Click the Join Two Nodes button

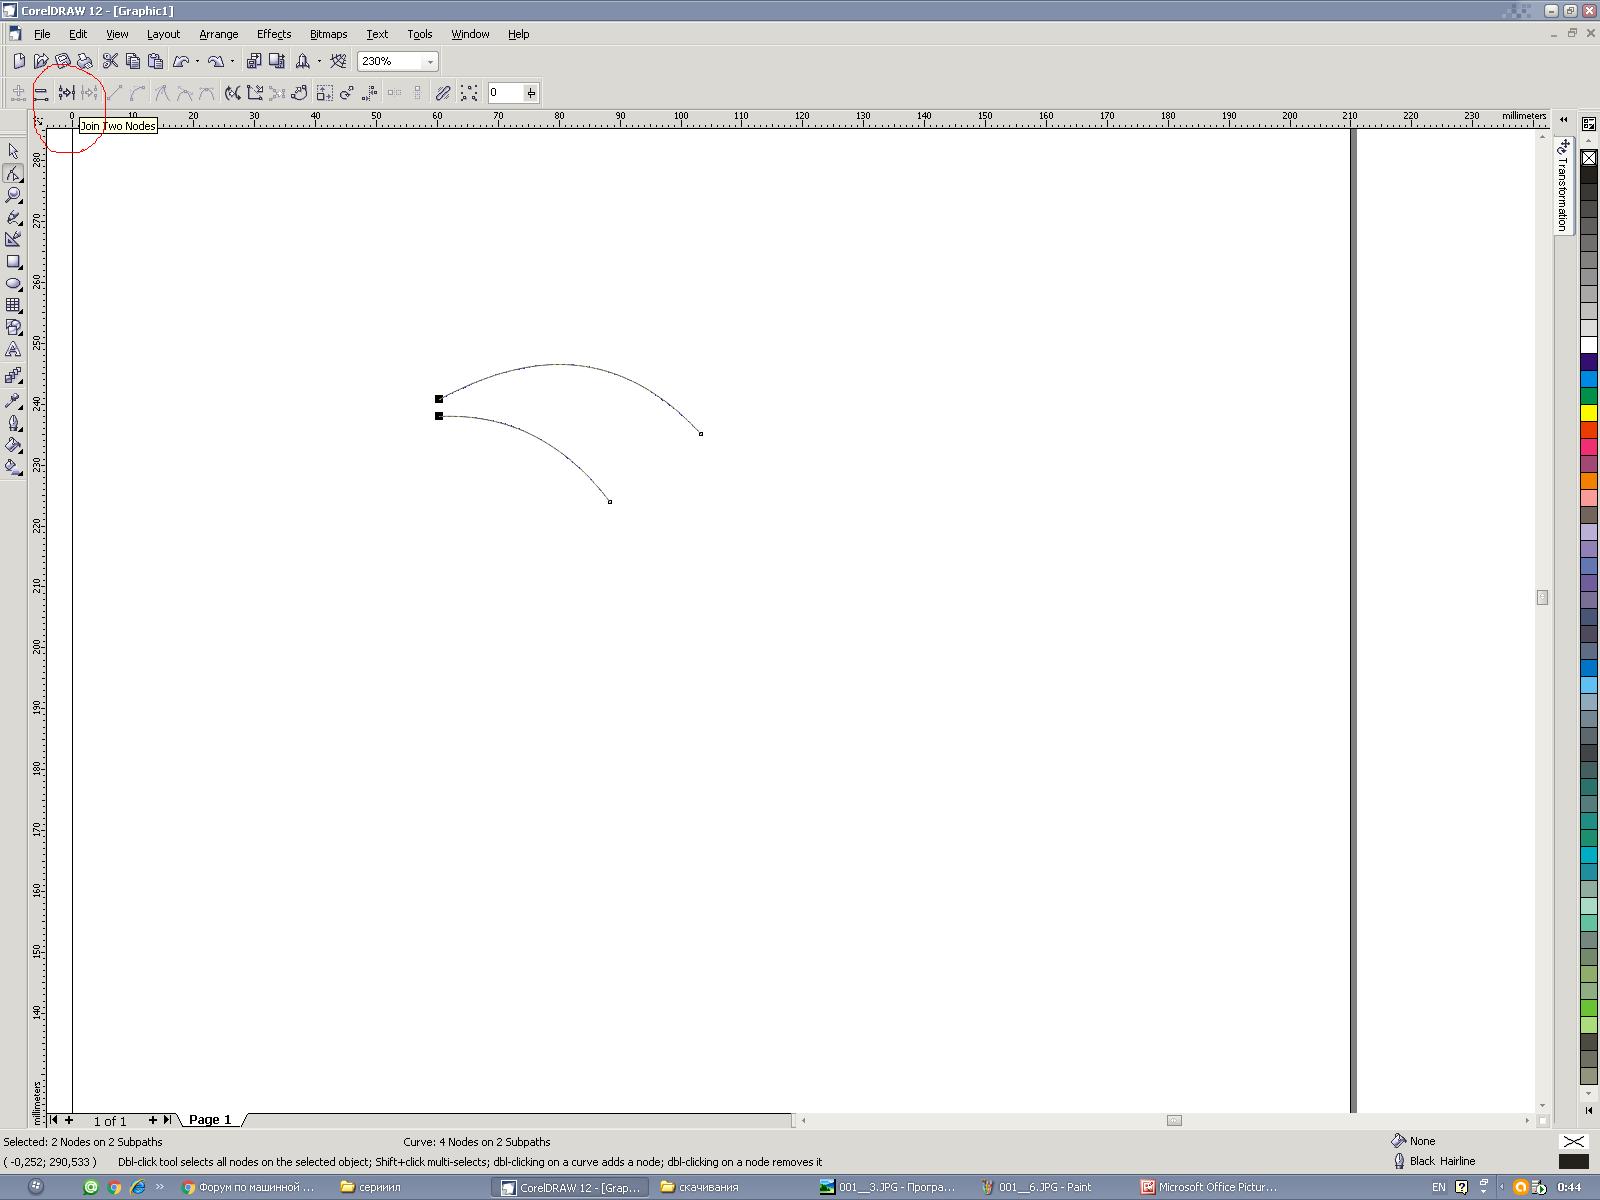66,93
